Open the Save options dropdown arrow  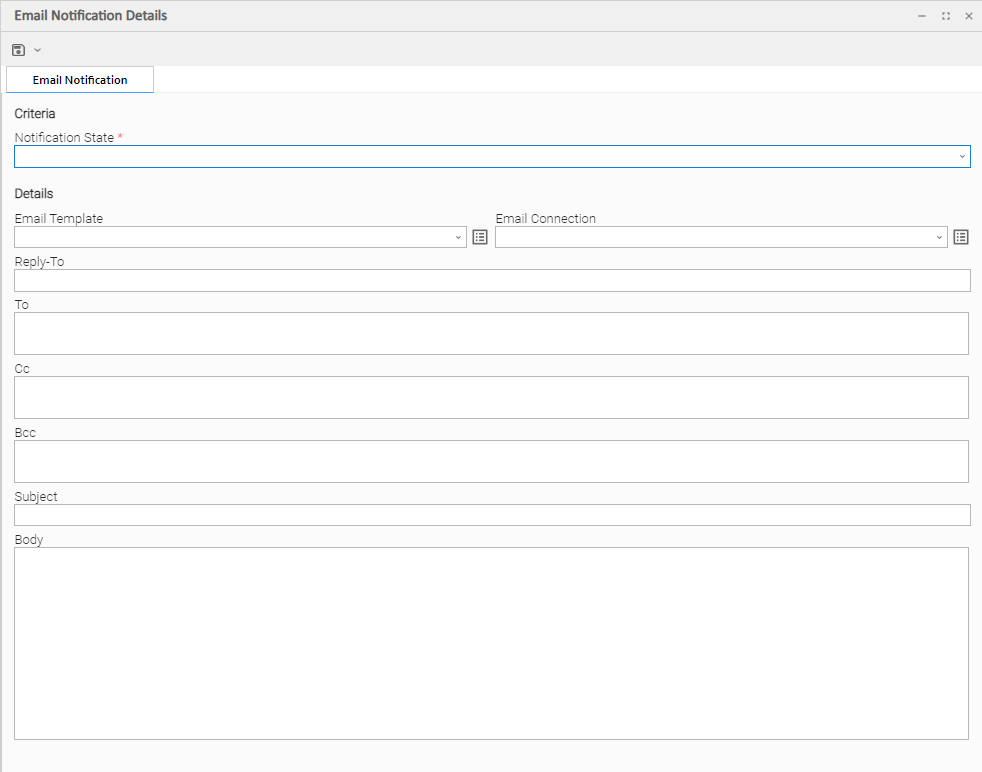(x=38, y=50)
